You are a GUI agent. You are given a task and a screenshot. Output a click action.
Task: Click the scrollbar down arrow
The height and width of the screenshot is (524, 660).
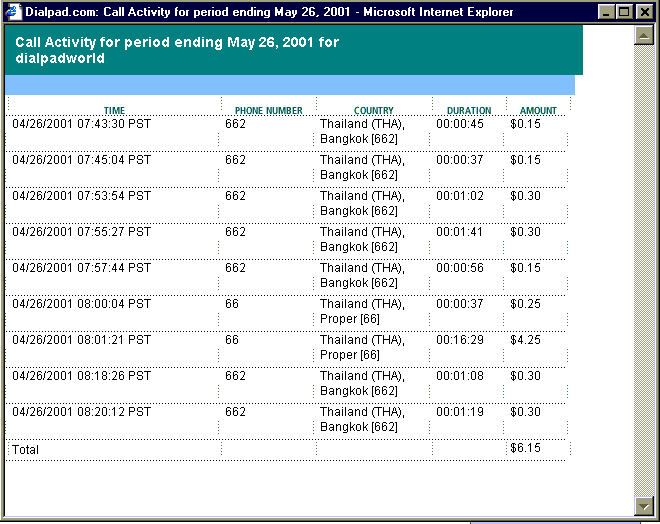644,505
